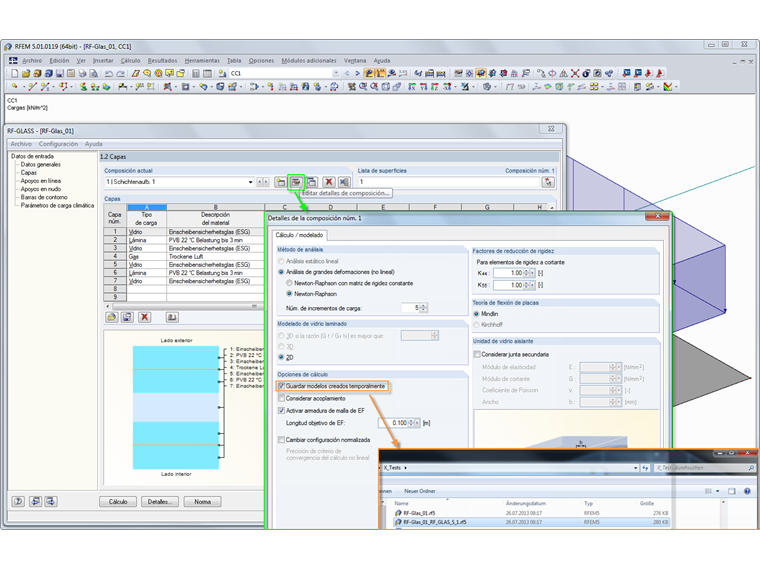
Task: Open the CC1 load case dropdown
Action: (x=336, y=73)
